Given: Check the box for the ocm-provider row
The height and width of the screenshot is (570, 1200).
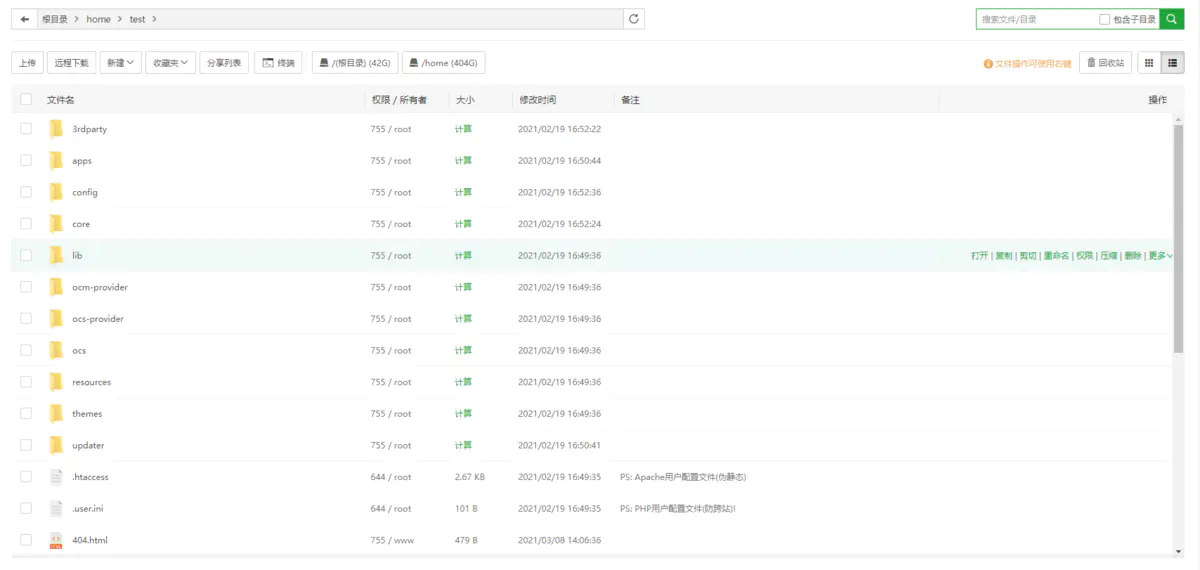Looking at the screenshot, I should coord(26,287).
